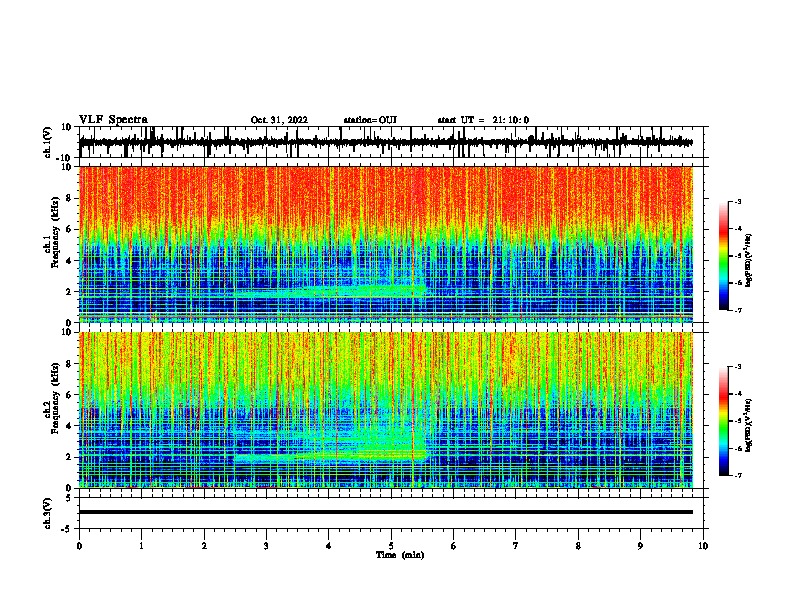Click the "VLF Spectra" plot title
Image resolution: width=792 pixels, height=612 pixels.
click(113, 120)
